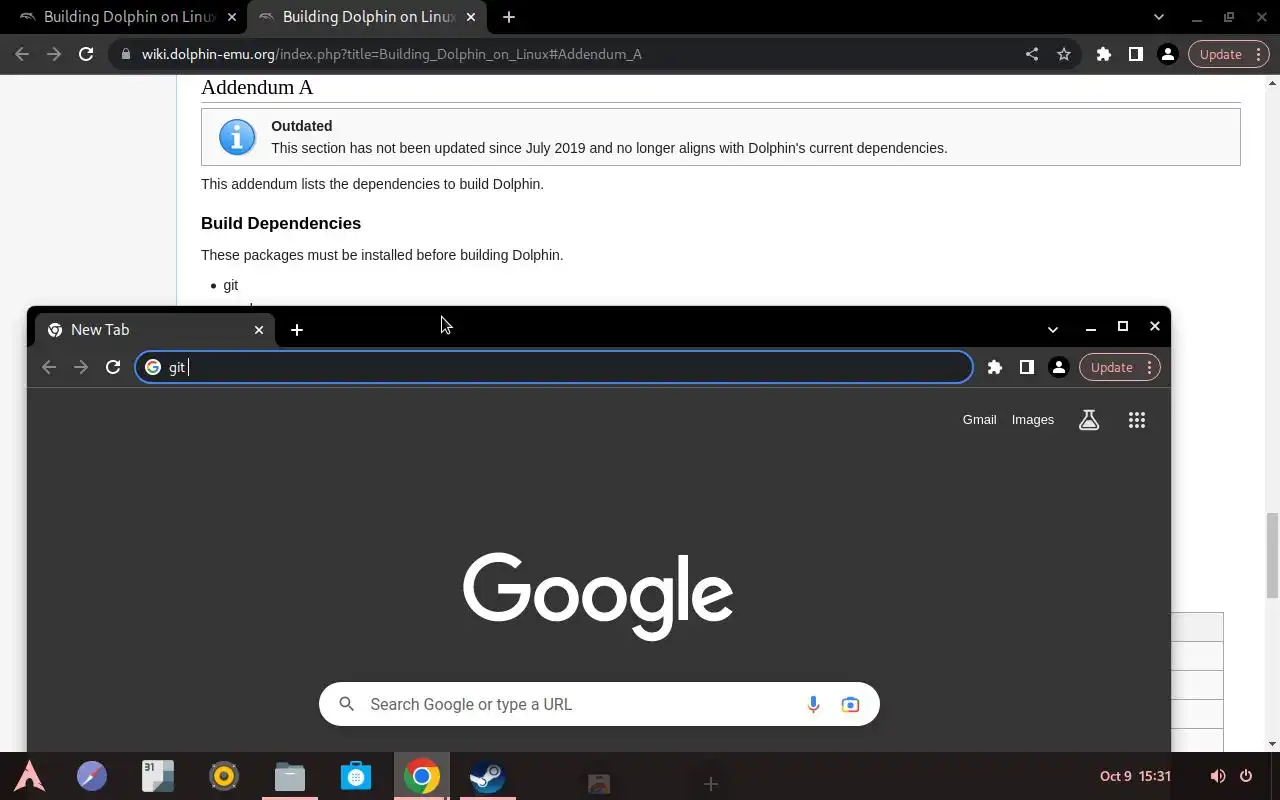Screen dimensions: 1280x800
Task: Click the back arrow in the New Tab window
Action: [49, 367]
